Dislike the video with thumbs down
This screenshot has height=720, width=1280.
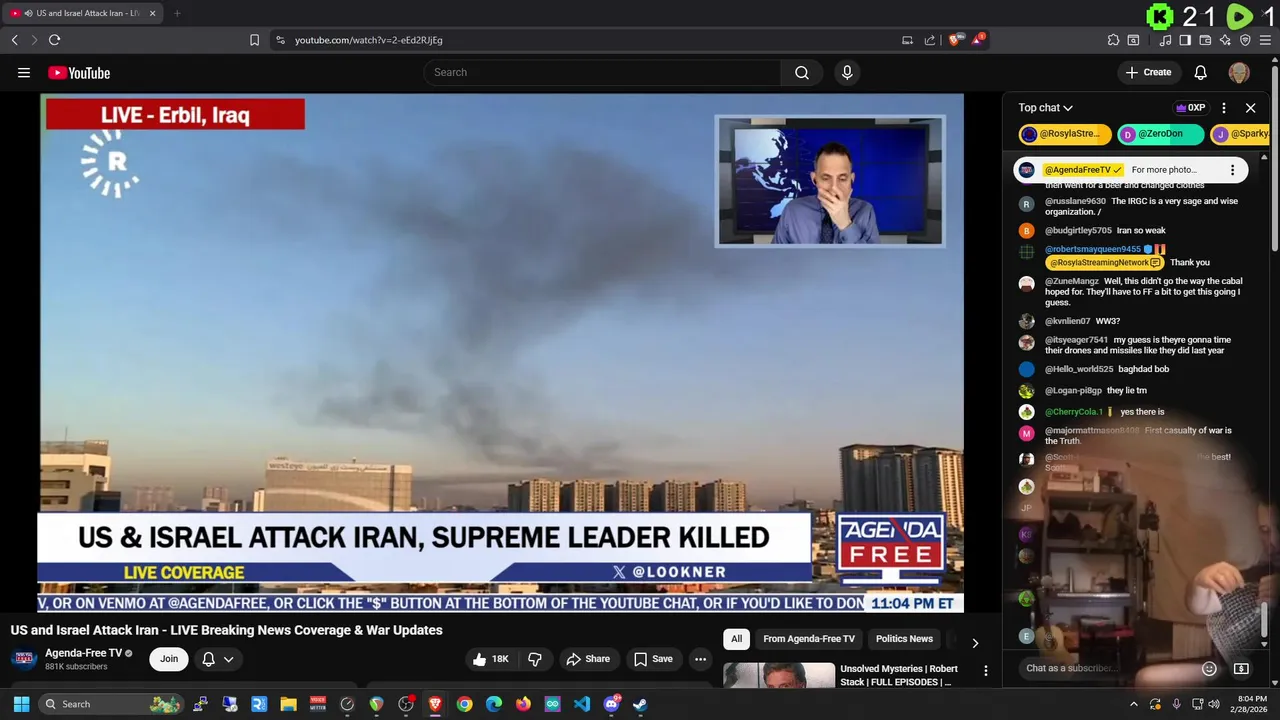[535, 659]
